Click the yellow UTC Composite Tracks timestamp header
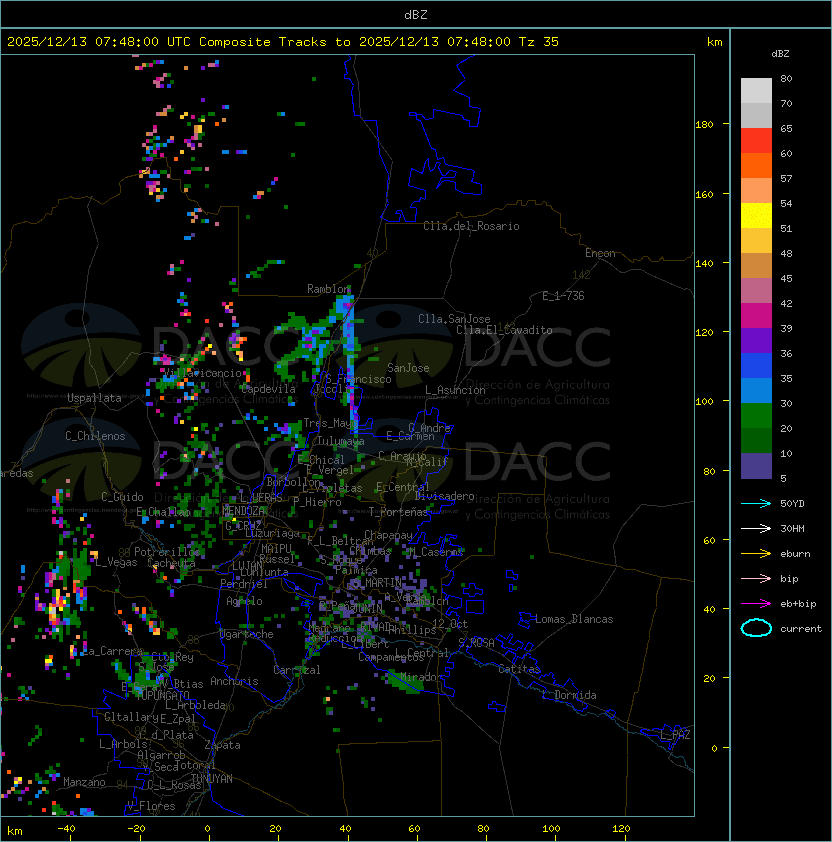Viewport: 832px width, 842px height. click(x=283, y=41)
